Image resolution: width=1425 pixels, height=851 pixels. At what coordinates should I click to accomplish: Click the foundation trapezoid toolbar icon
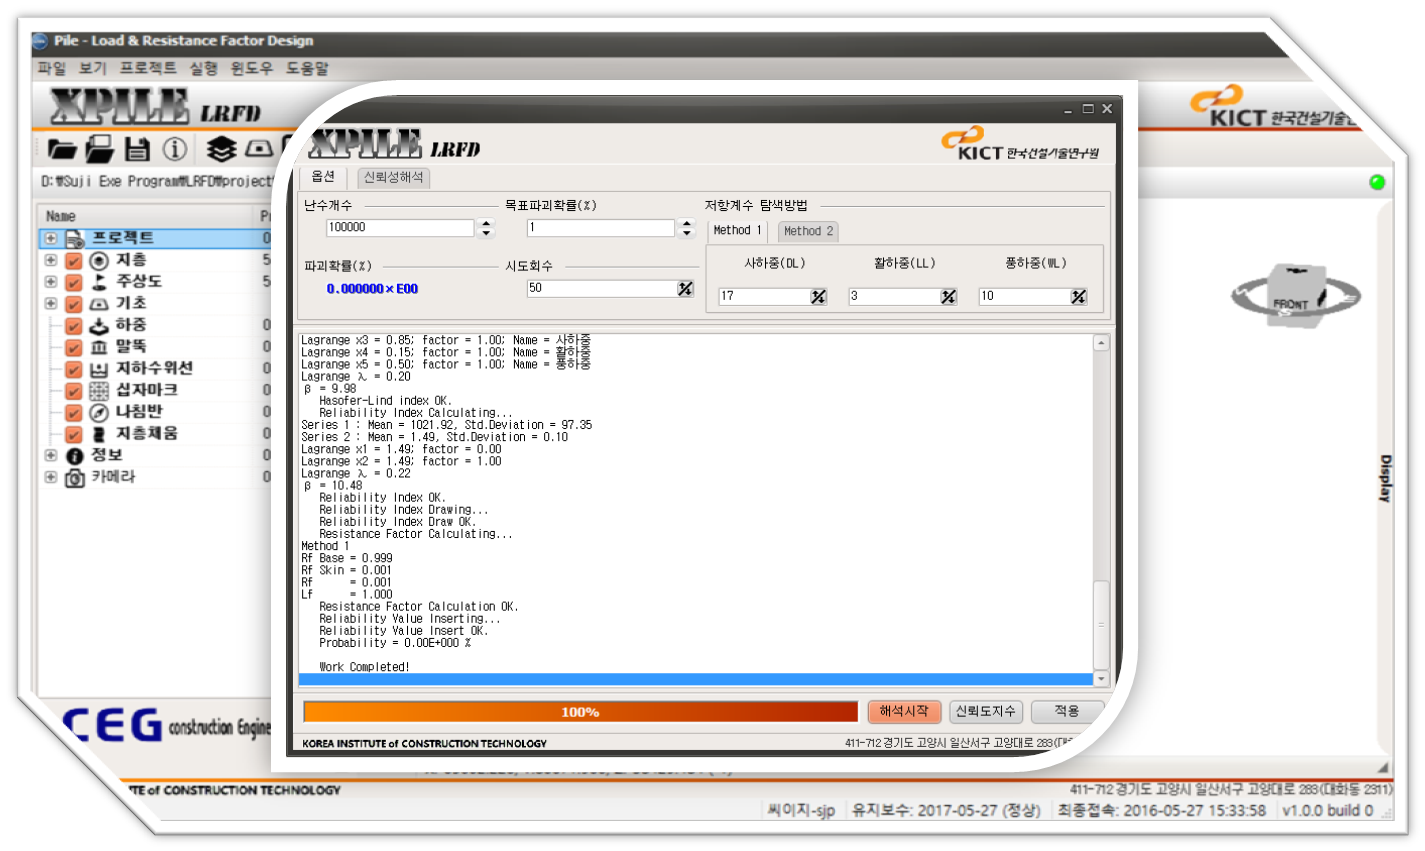click(x=258, y=149)
